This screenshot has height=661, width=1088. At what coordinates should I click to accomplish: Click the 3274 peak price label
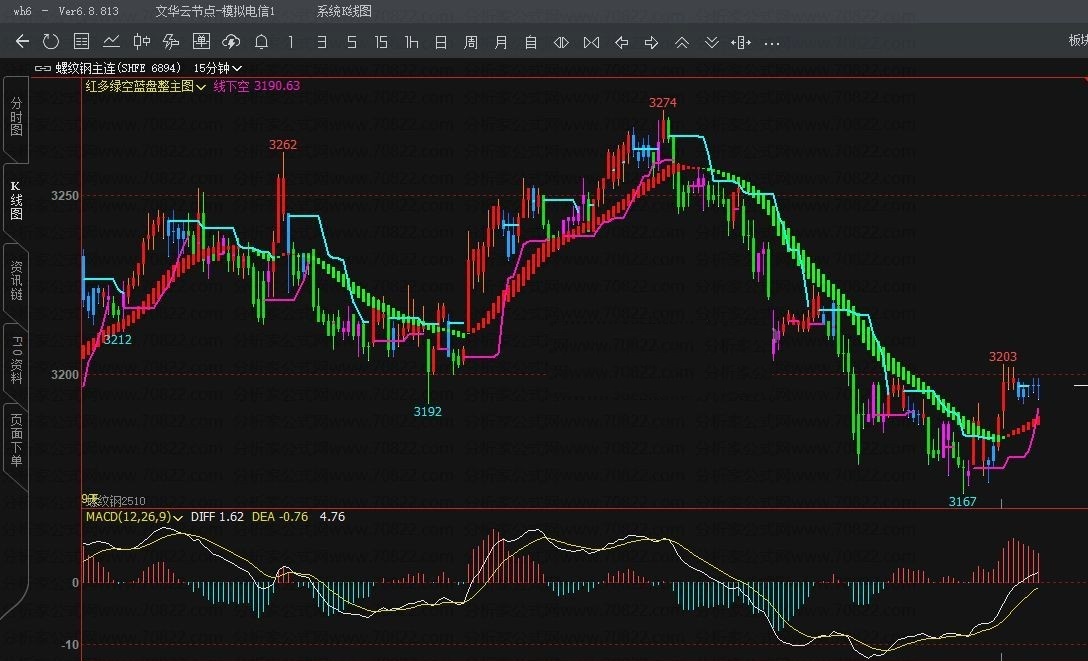(x=663, y=103)
